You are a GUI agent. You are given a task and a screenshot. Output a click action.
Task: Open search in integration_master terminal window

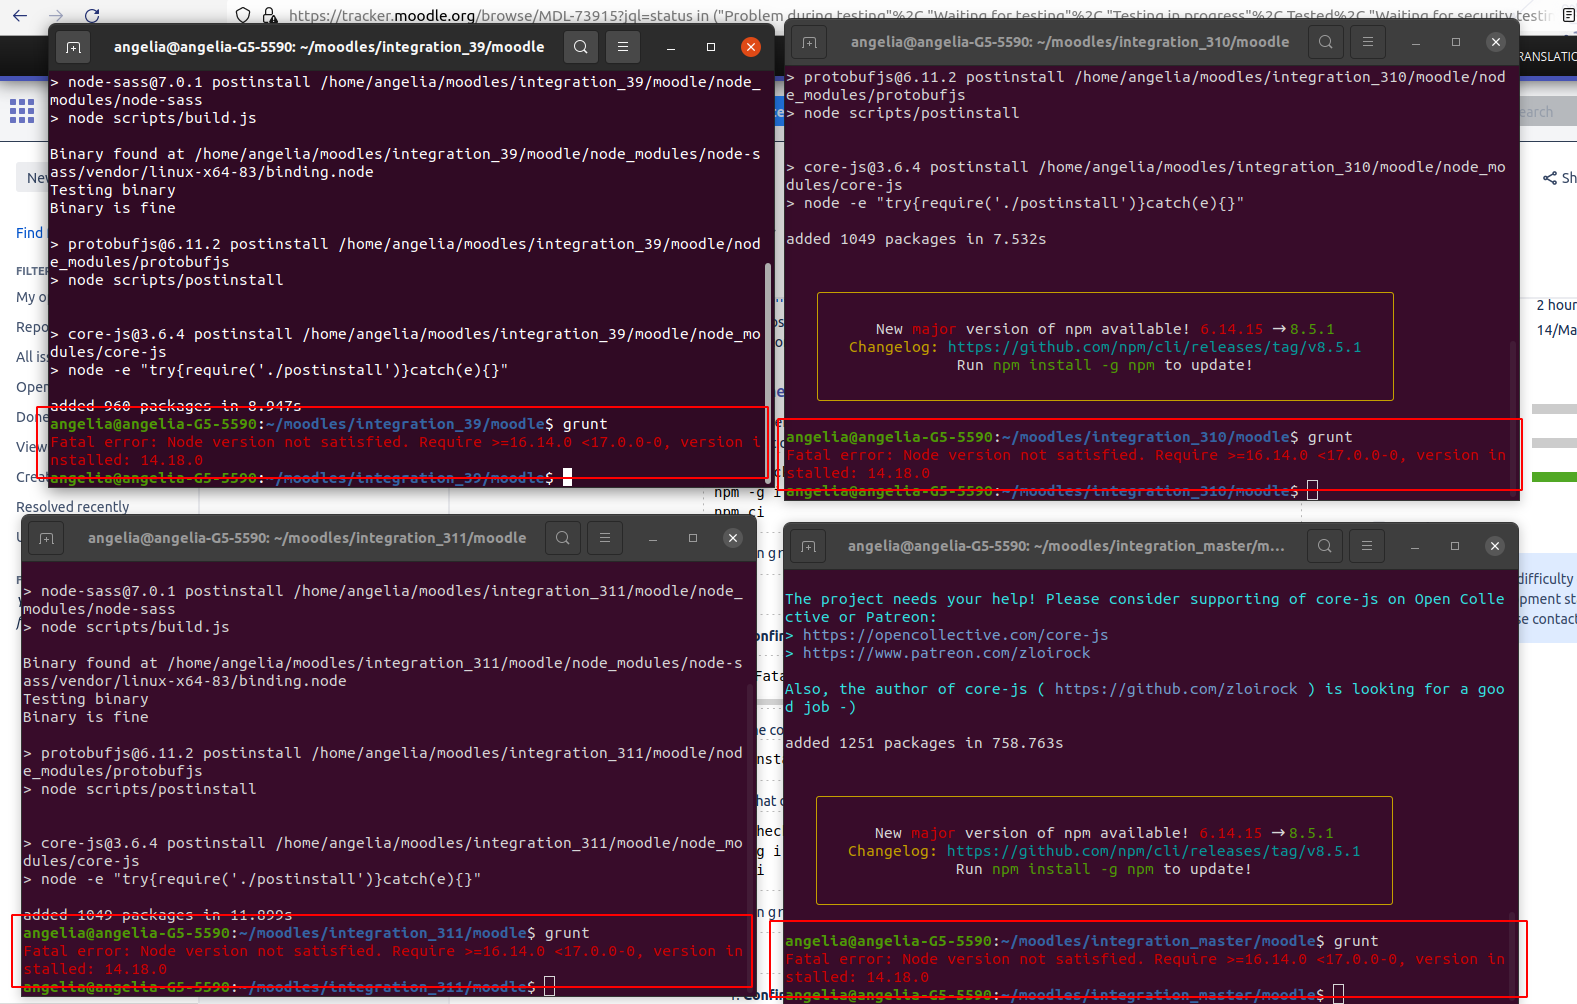tap(1325, 546)
